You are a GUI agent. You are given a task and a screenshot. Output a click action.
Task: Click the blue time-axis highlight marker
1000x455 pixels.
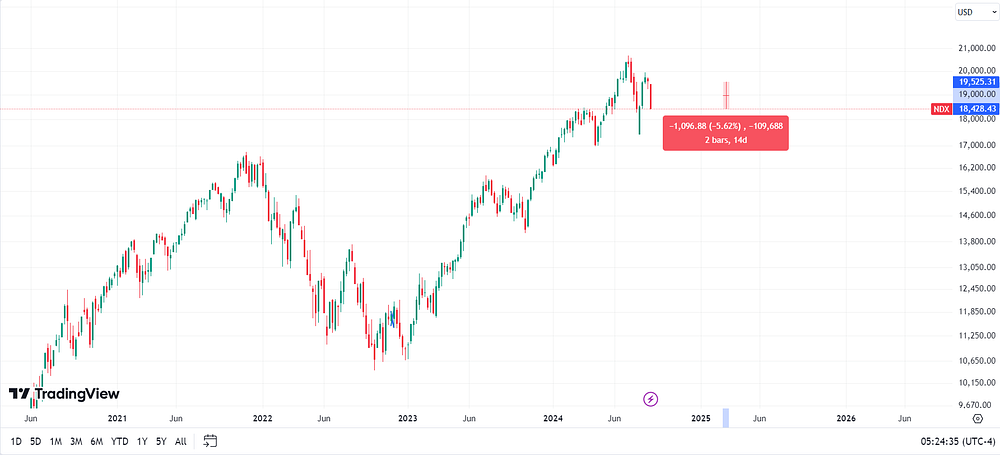[x=725, y=419]
